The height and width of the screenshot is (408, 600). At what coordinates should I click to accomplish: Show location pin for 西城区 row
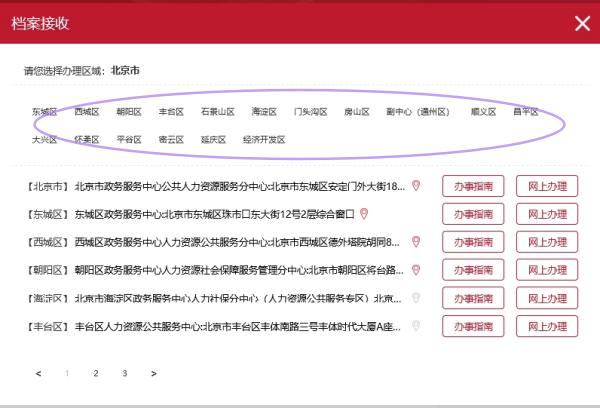click(x=416, y=242)
